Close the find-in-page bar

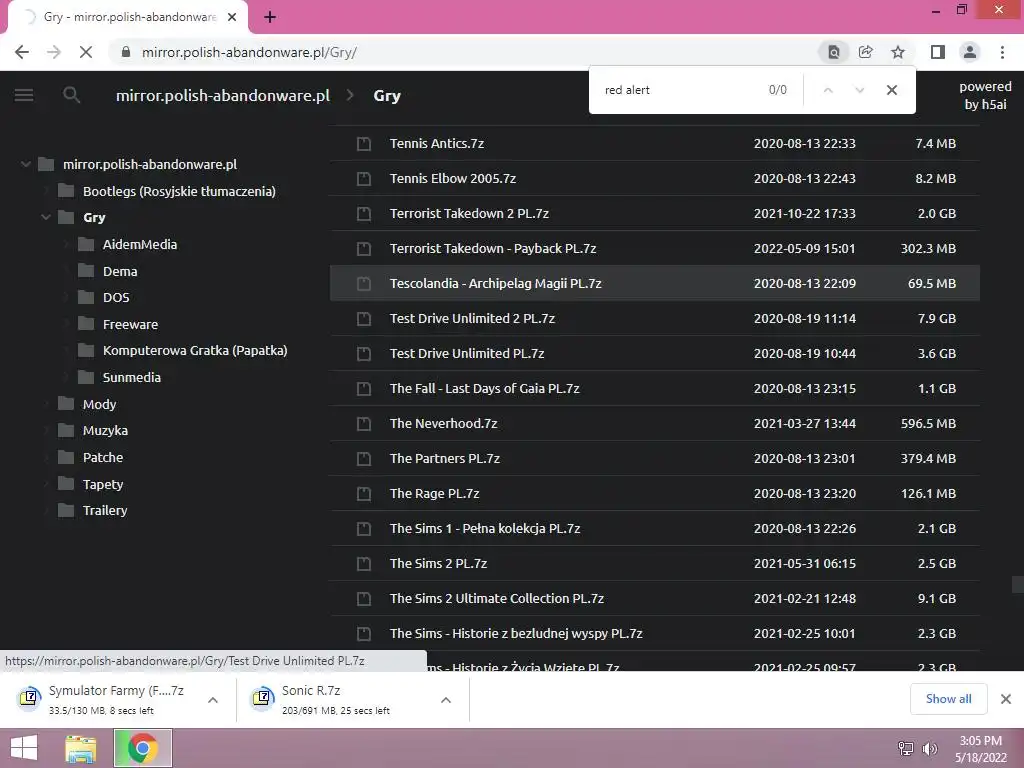891,90
